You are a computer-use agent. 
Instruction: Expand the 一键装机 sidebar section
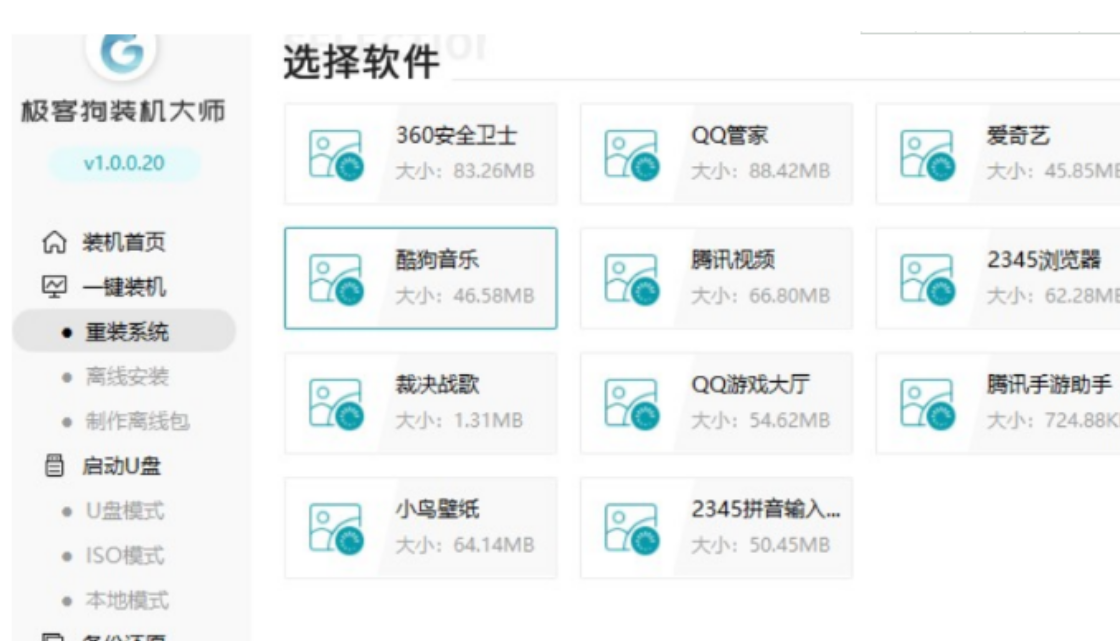tap(122, 288)
